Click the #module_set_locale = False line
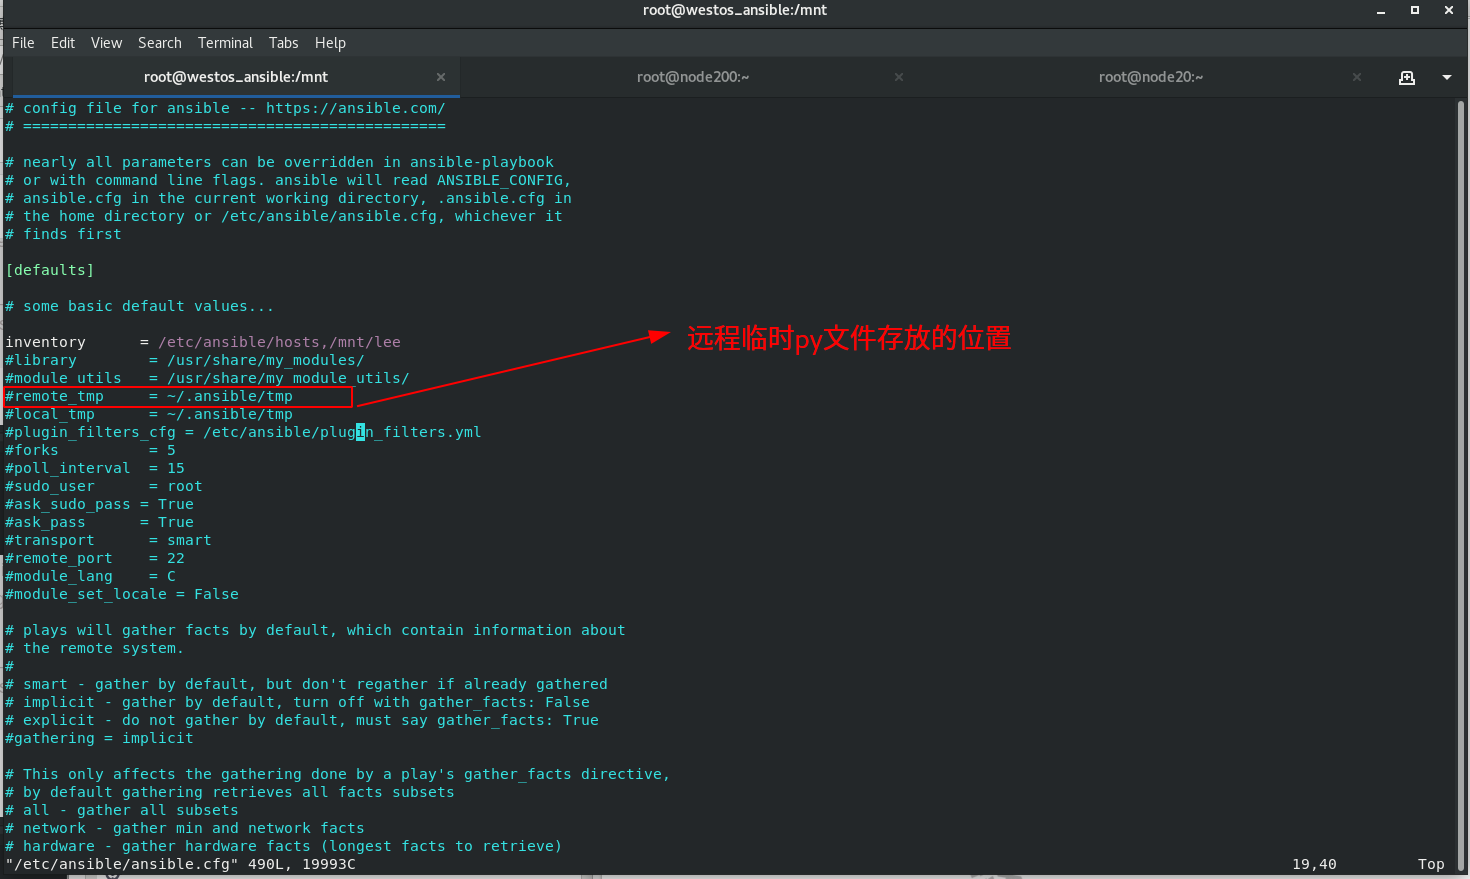The image size is (1470, 879). 122,594
